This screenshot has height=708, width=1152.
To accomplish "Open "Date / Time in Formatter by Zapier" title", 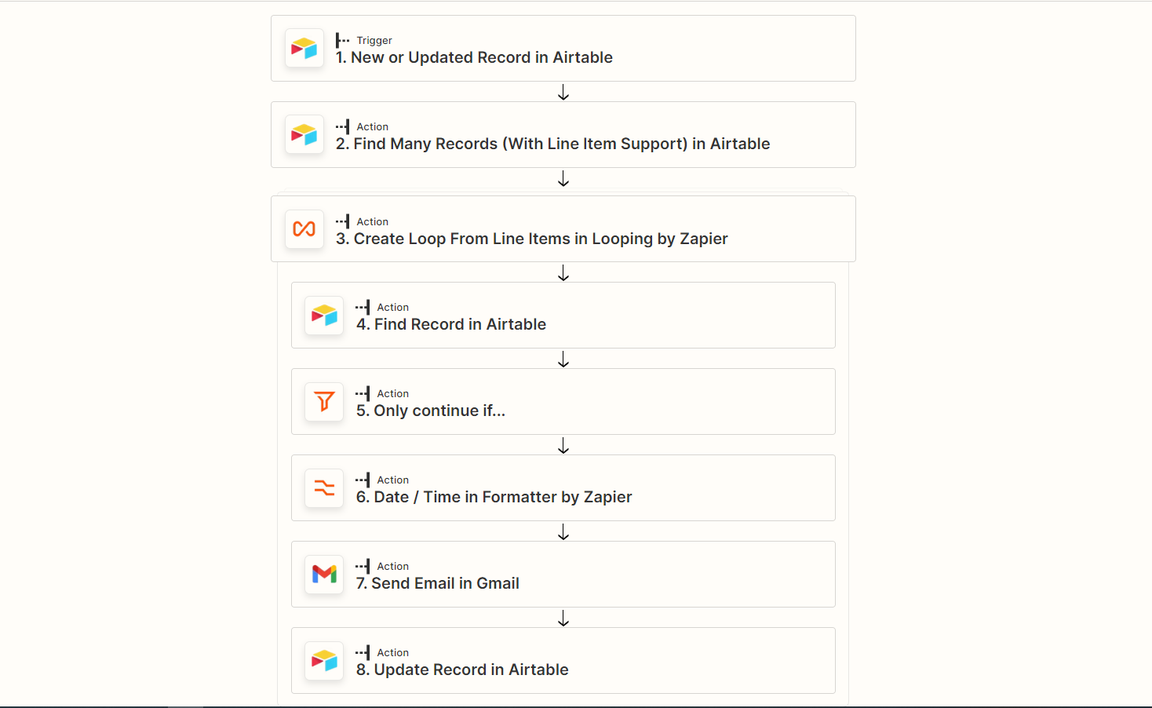I will (x=494, y=497).
